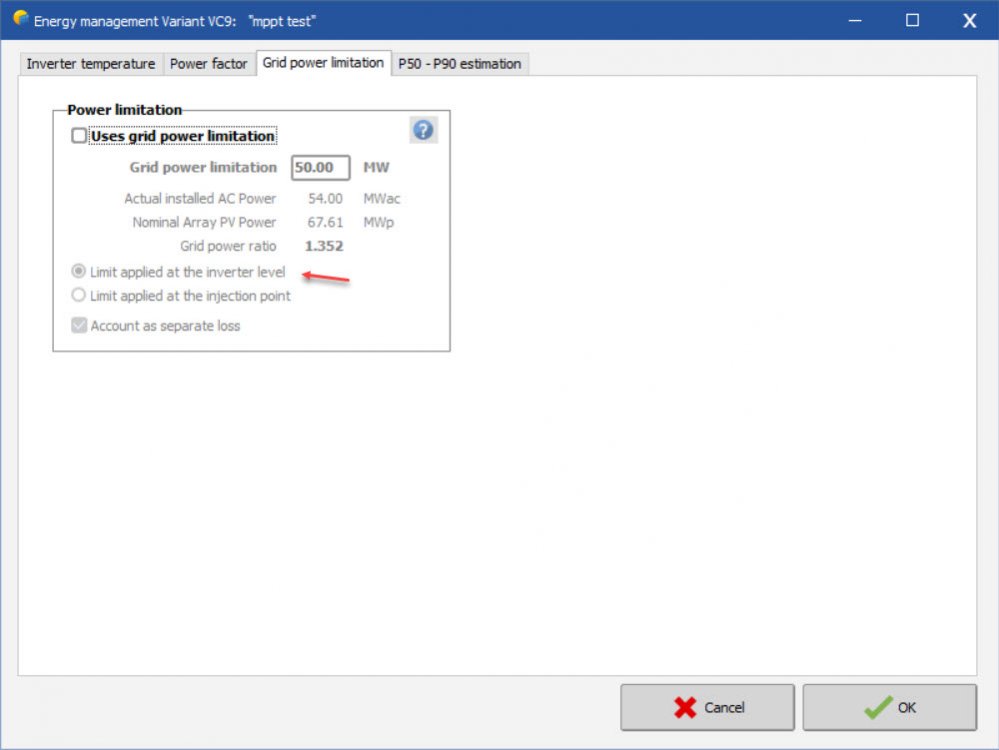Enable the Uses grid power limitation checkbox
This screenshot has height=750, width=999.
[x=79, y=136]
